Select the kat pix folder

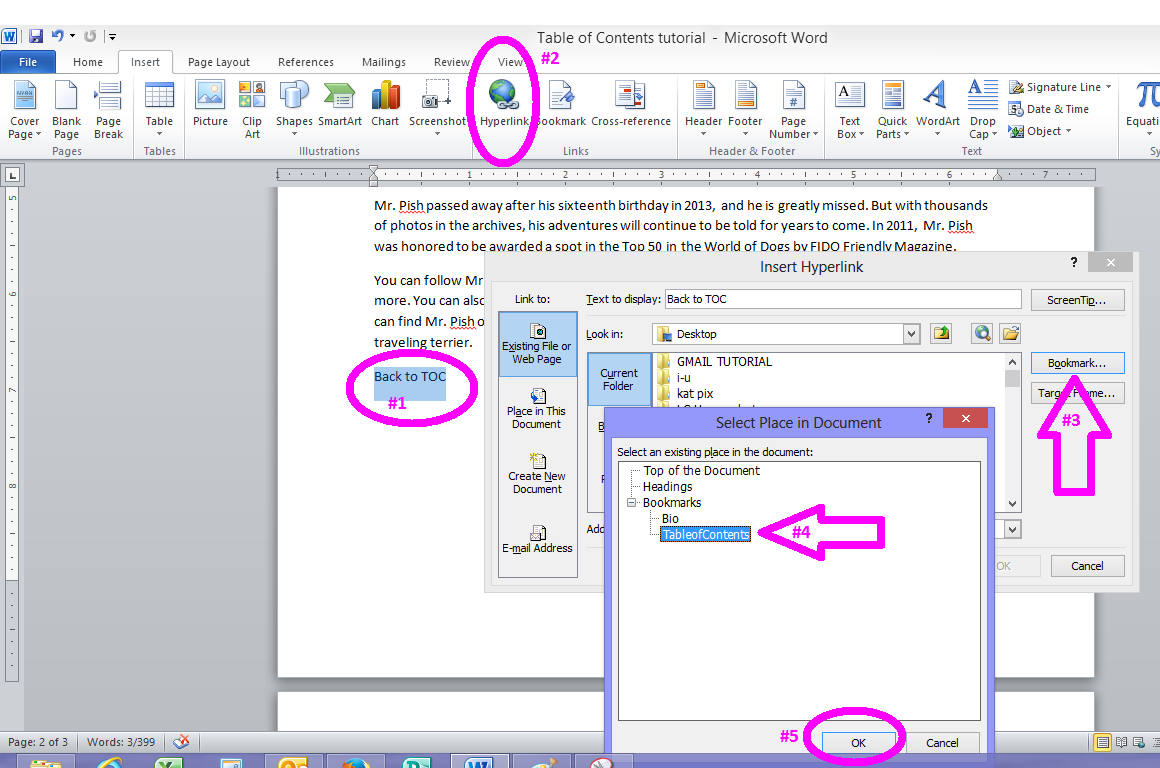coord(686,394)
